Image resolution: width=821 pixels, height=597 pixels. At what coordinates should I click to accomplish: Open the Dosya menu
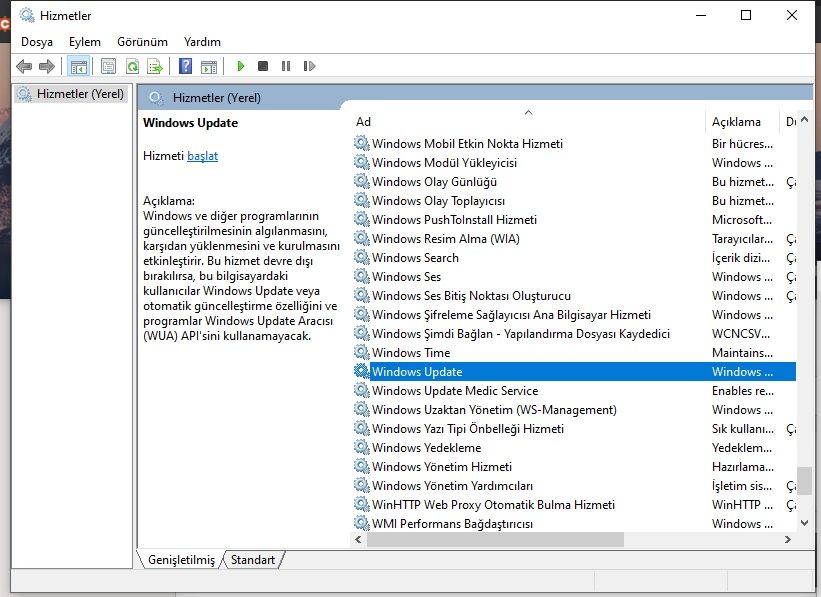[x=37, y=42]
